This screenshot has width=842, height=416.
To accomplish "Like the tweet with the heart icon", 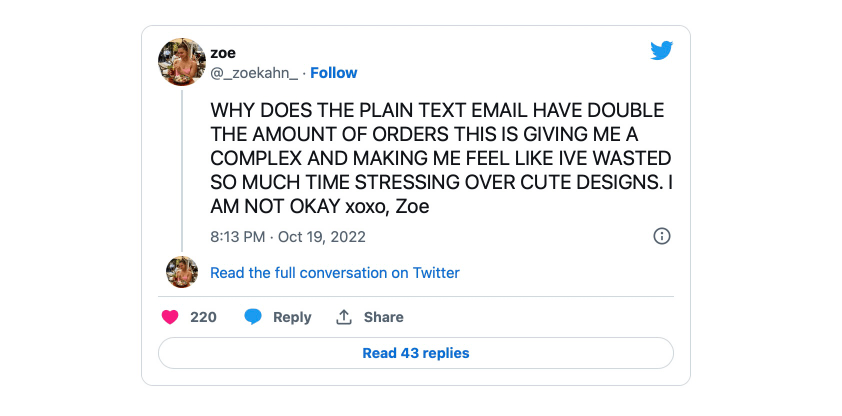I will (170, 317).
